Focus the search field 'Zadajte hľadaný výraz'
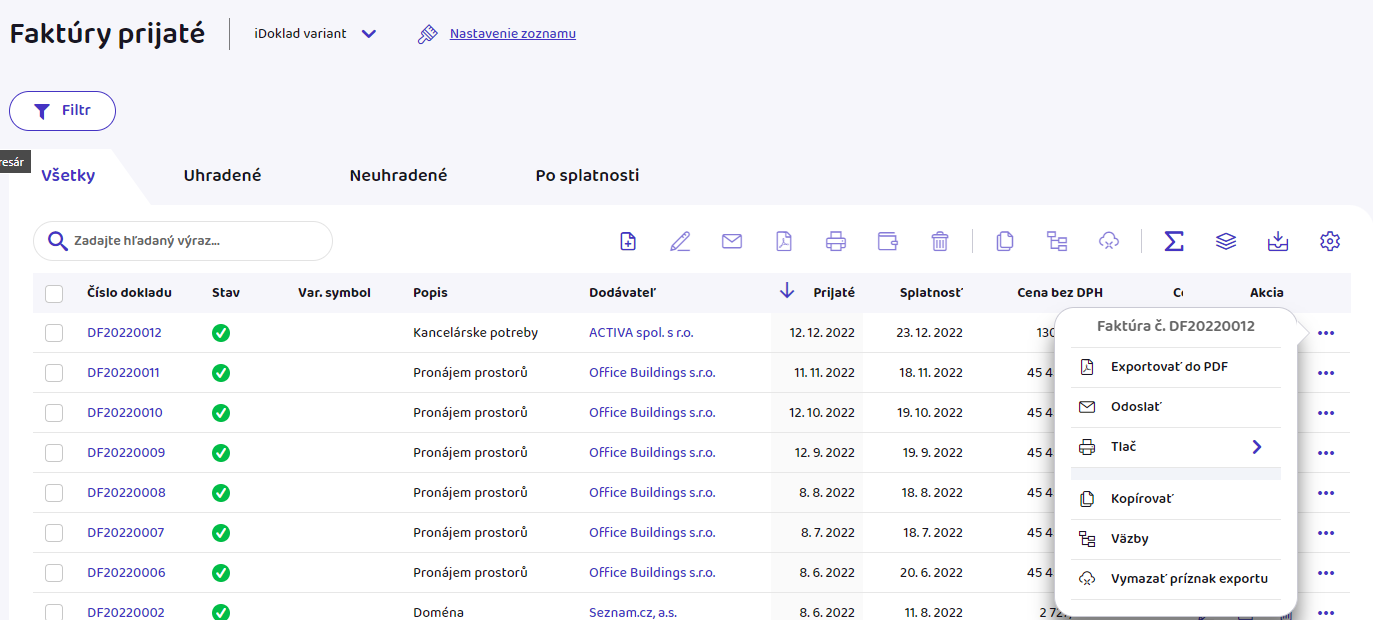 pyautogui.click(x=195, y=241)
